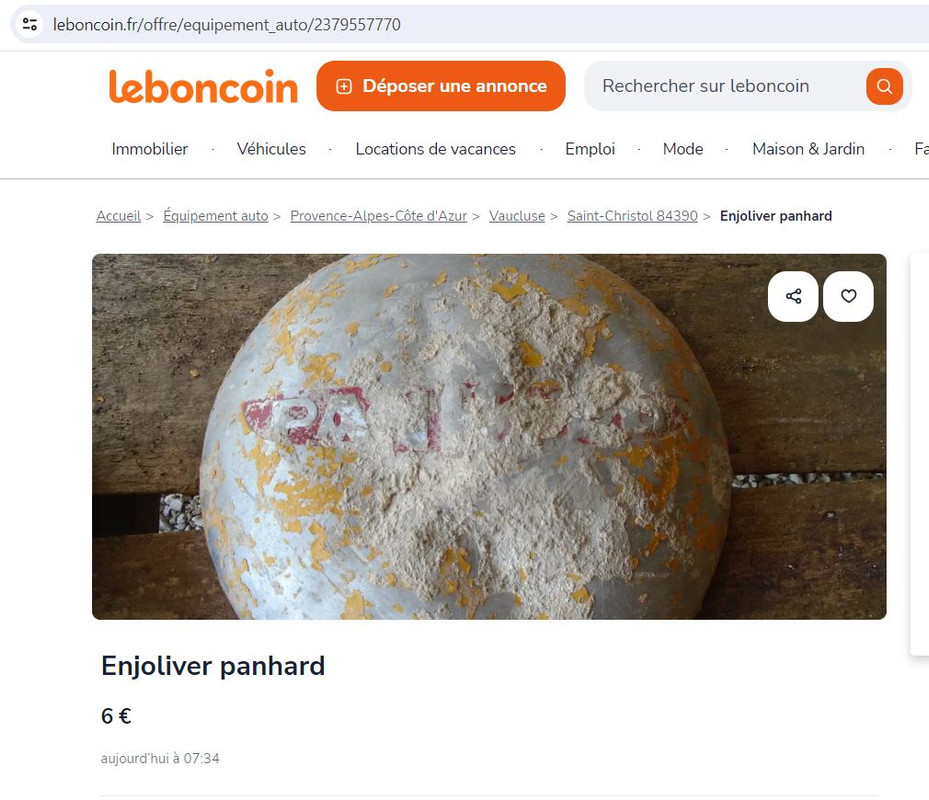
Task: Focus the Rechercher sur leboncoin field
Action: 723,86
